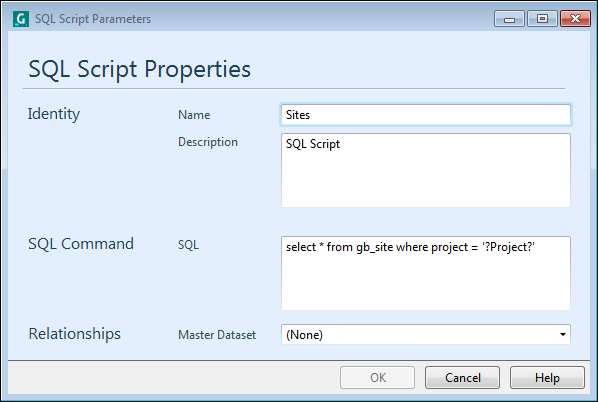
Task: Select the Description field label
Action: (207, 142)
